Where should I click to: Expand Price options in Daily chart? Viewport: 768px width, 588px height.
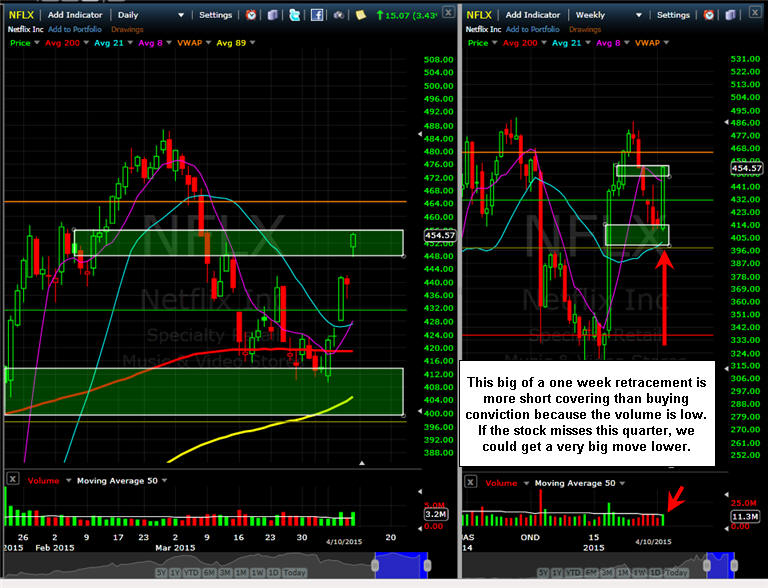(37, 43)
